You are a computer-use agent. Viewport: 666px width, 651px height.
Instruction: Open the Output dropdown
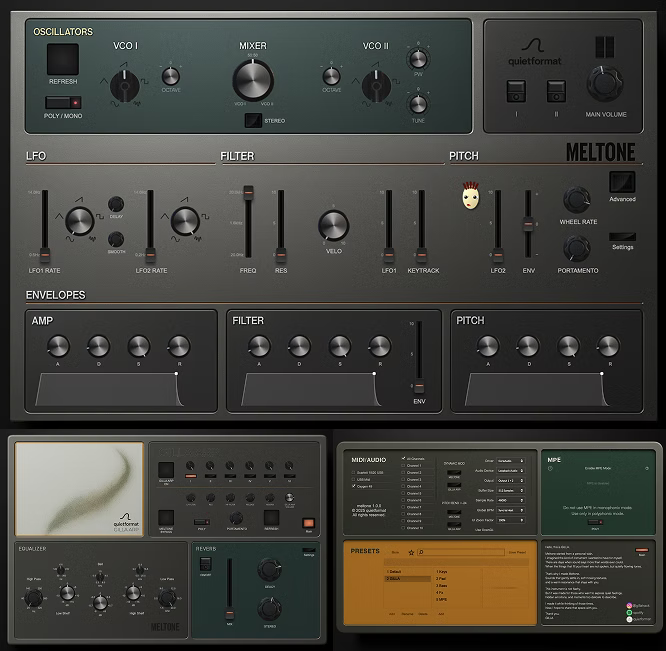511,480
